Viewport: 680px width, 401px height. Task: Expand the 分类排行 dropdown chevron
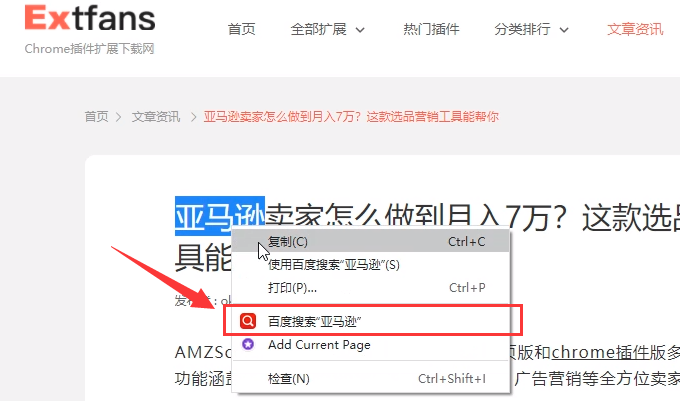click(x=564, y=30)
